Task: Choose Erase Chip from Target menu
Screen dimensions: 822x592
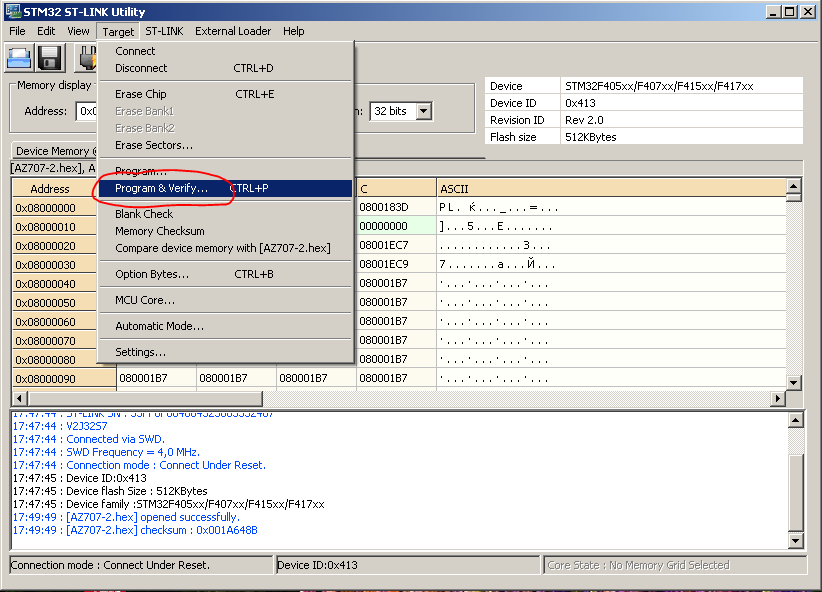Action: tap(141, 94)
